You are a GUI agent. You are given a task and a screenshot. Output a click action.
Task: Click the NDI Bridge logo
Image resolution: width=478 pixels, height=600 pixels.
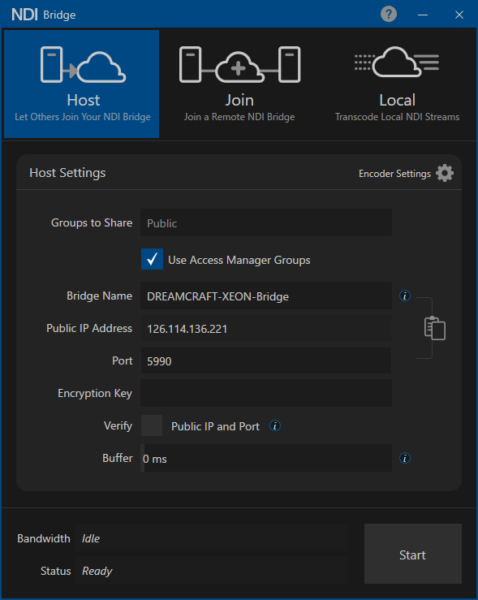(x=44, y=15)
